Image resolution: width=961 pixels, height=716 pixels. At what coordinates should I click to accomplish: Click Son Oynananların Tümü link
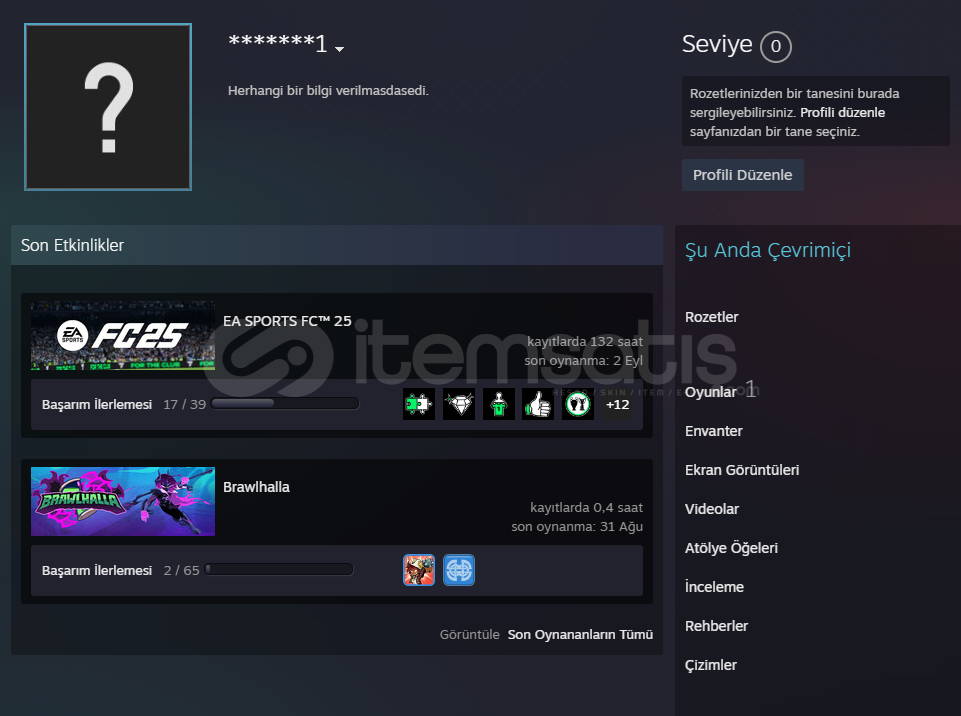(580, 634)
